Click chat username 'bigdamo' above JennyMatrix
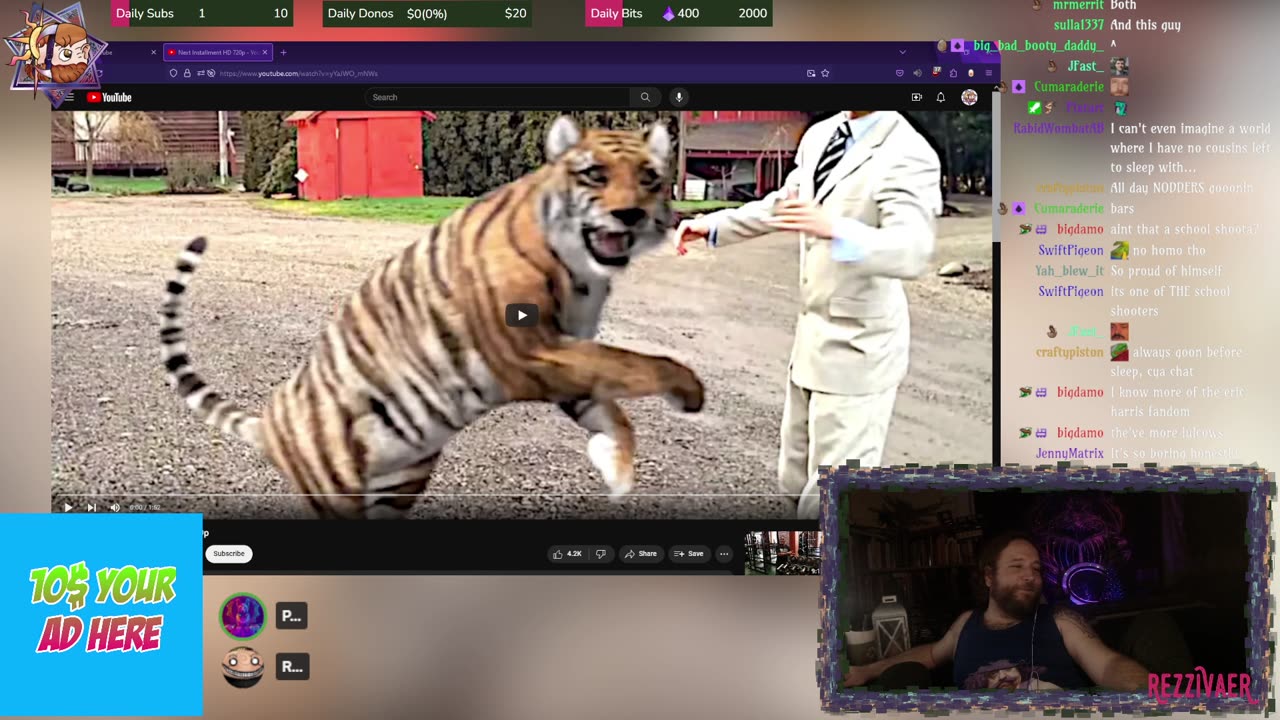Screen dimensions: 1280x720 click(x=1080, y=433)
